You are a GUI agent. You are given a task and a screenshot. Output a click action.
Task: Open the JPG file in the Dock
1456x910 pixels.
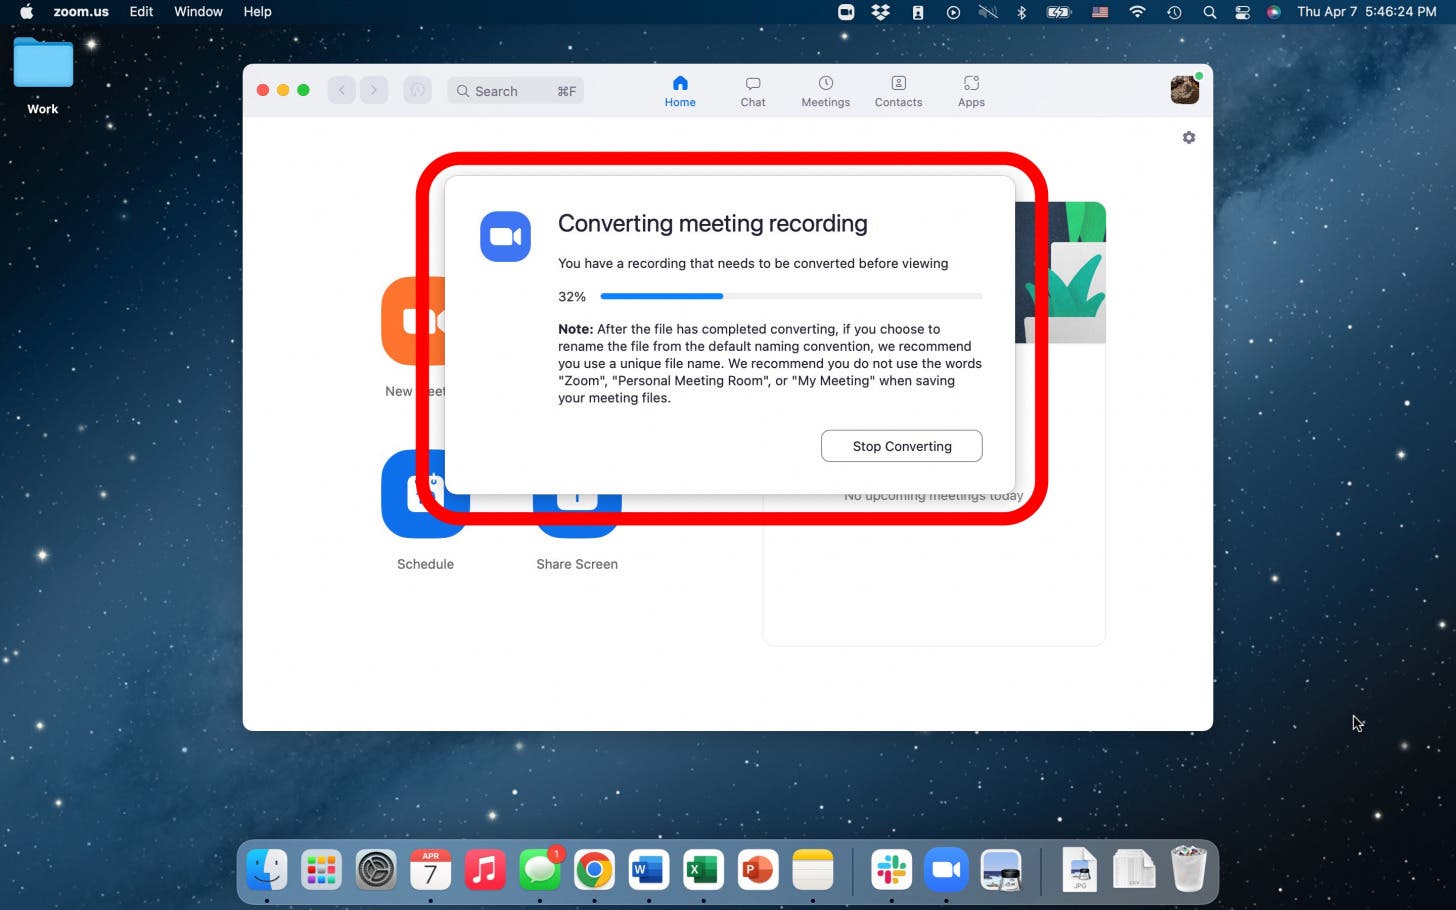[1079, 870]
